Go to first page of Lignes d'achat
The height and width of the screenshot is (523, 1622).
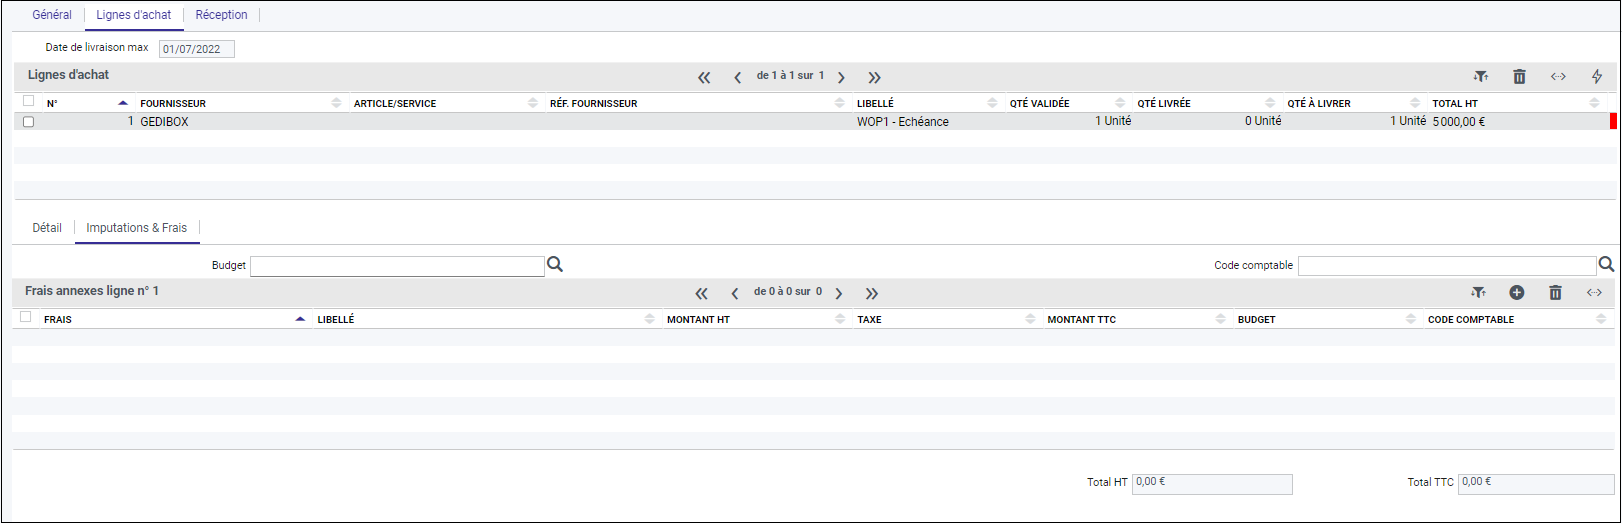click(704, 77)
